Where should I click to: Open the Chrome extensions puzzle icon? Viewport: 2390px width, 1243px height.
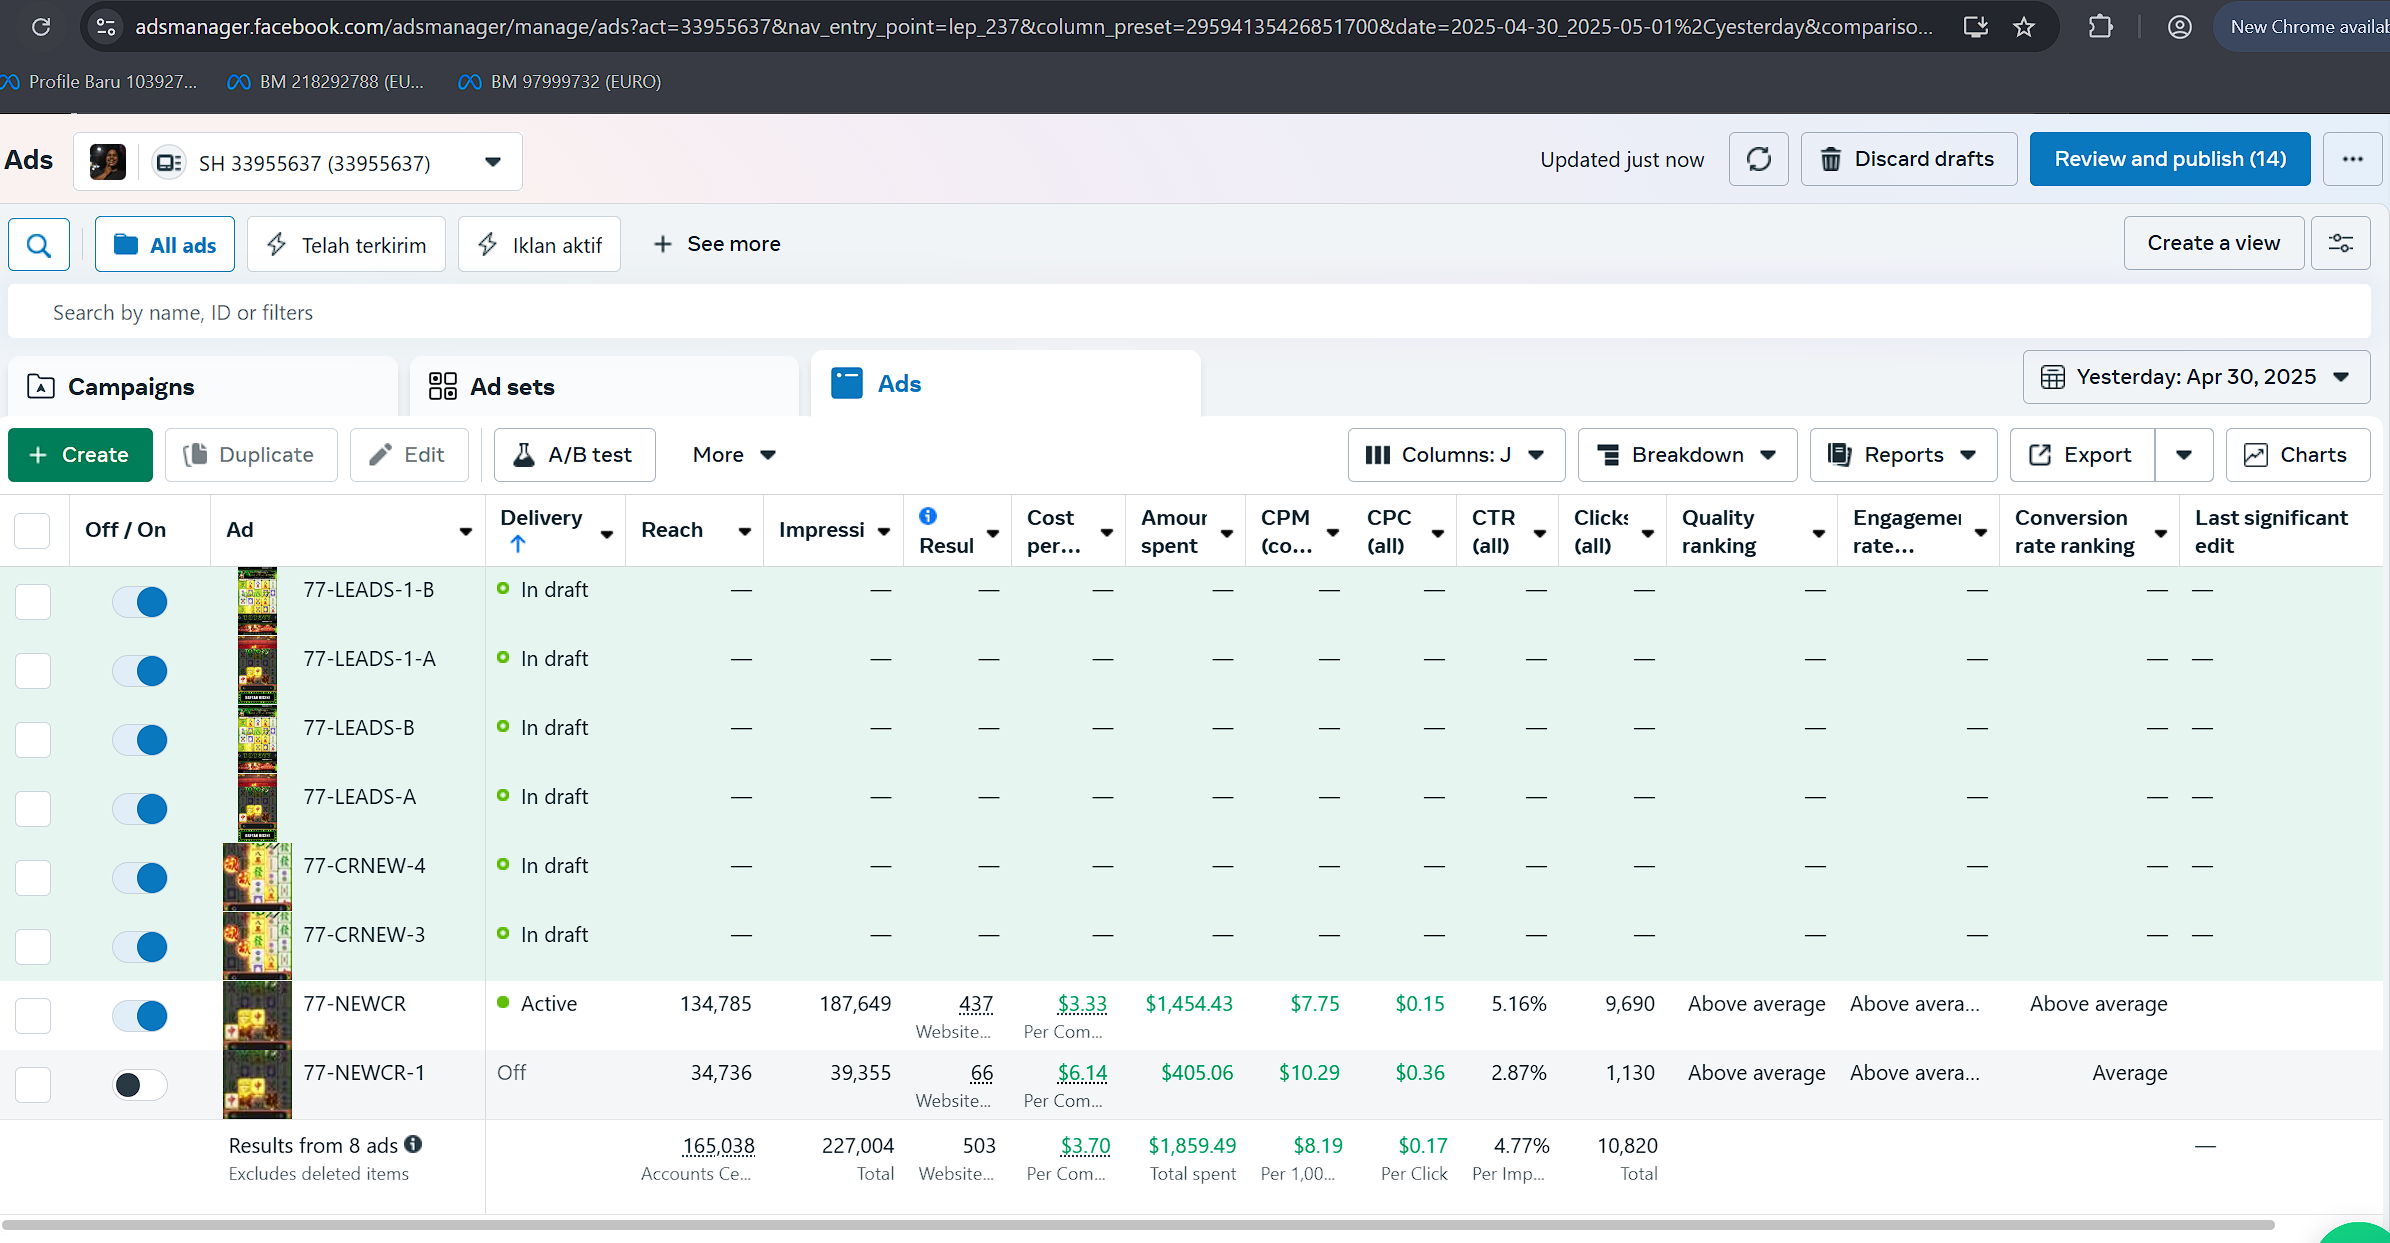click(2100, 27)
